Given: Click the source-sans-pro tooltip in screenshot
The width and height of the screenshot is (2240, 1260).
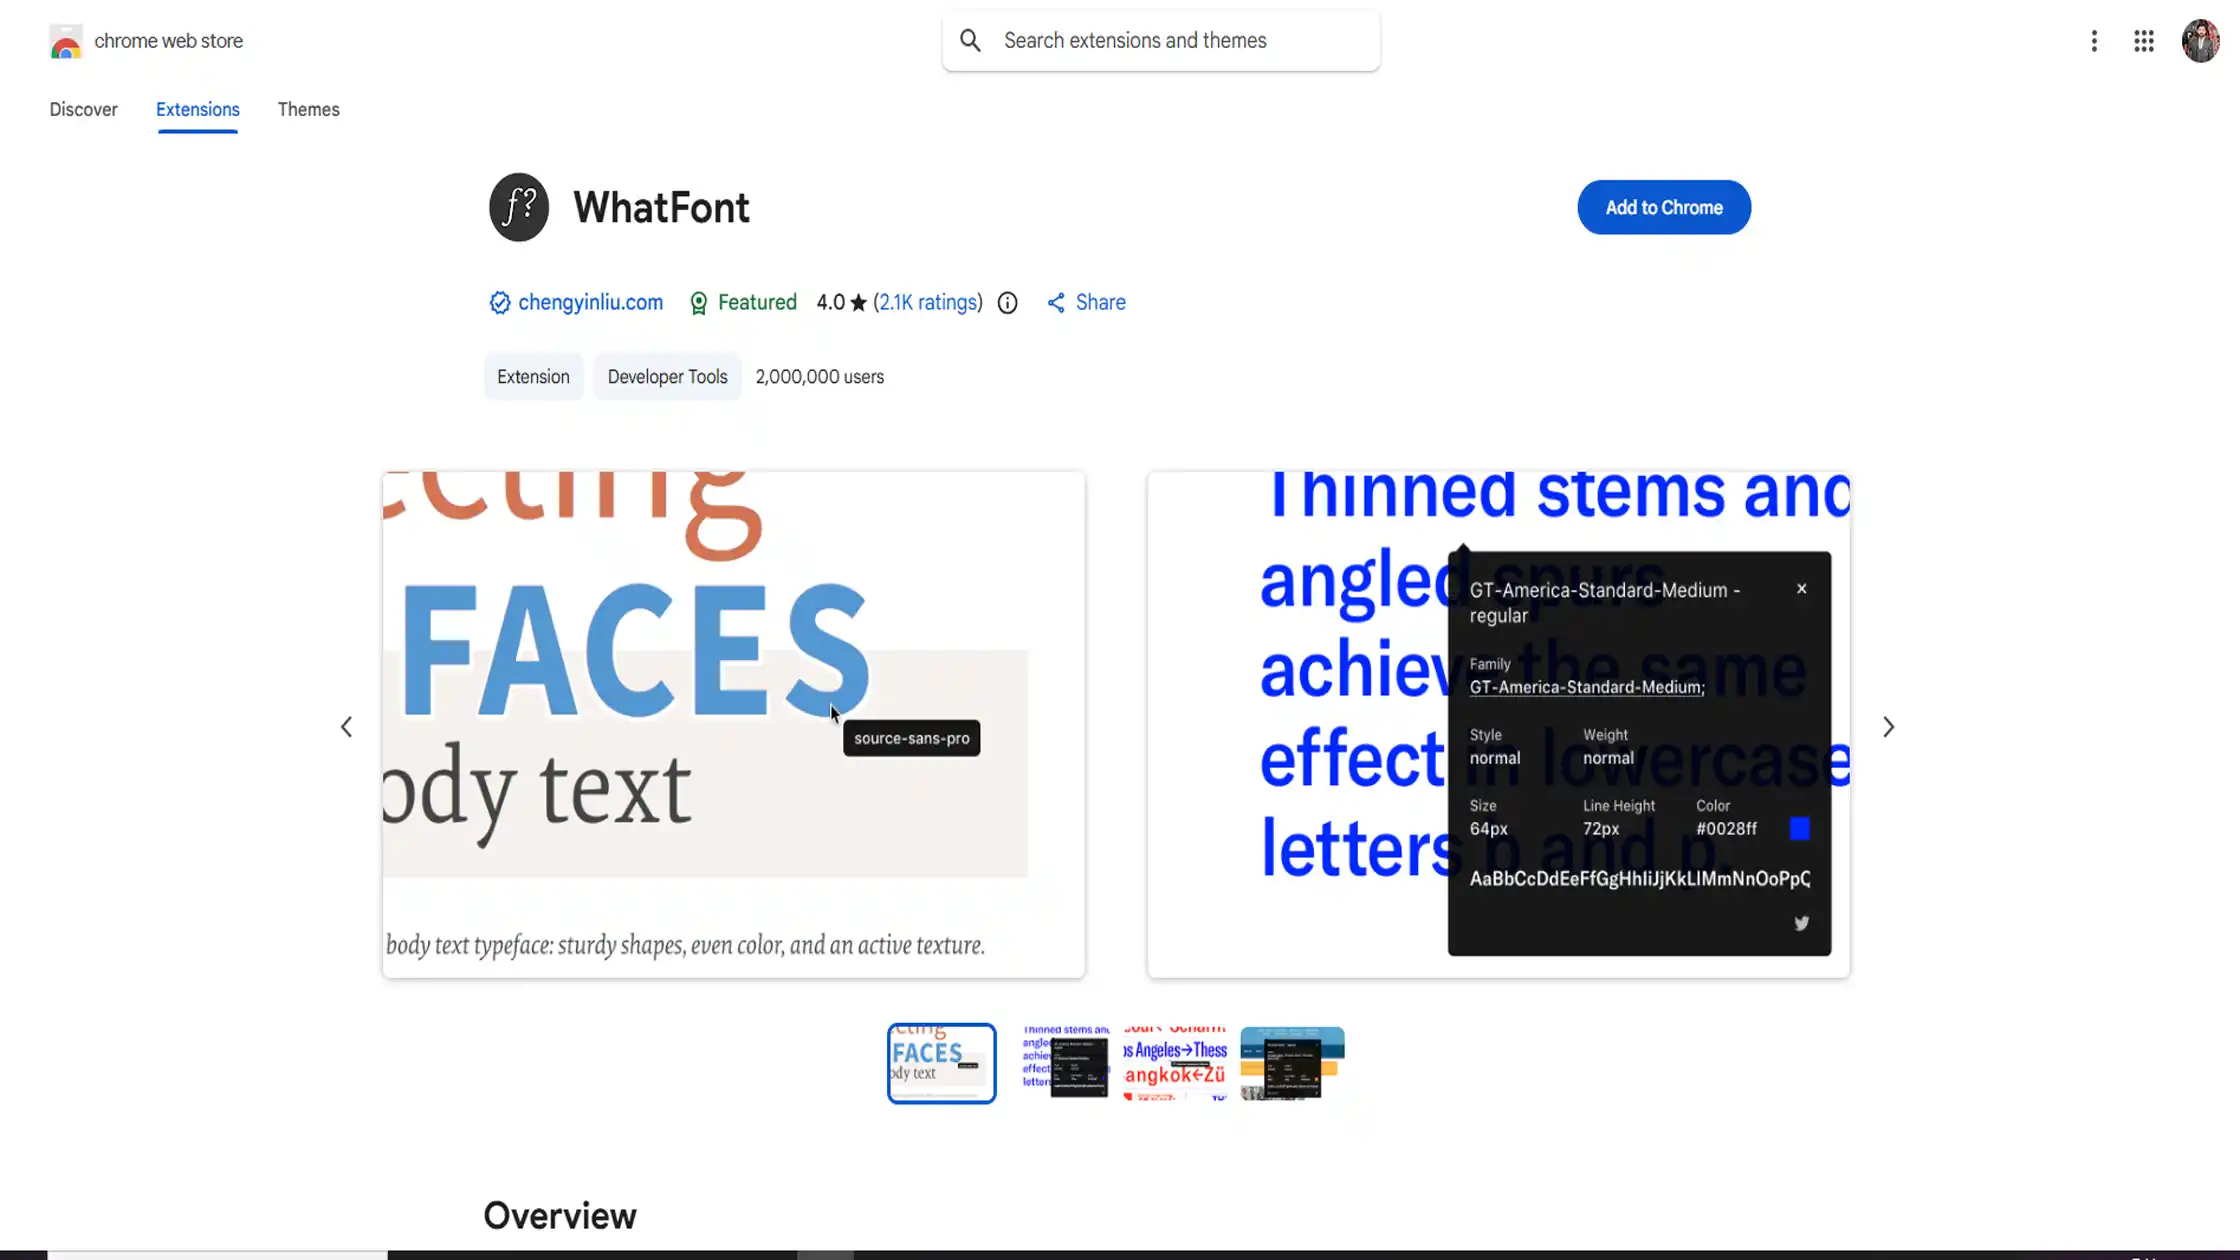Looking at the screenshot, I should 911,738.
